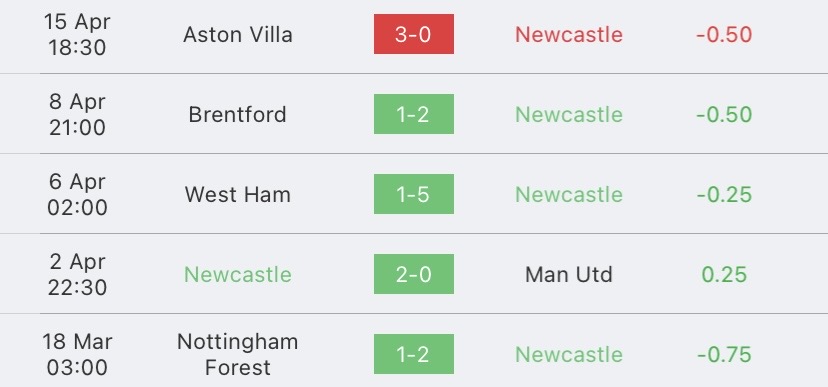Open the West Ham team name
The image size is (828, 387).
tap(238, 194)
